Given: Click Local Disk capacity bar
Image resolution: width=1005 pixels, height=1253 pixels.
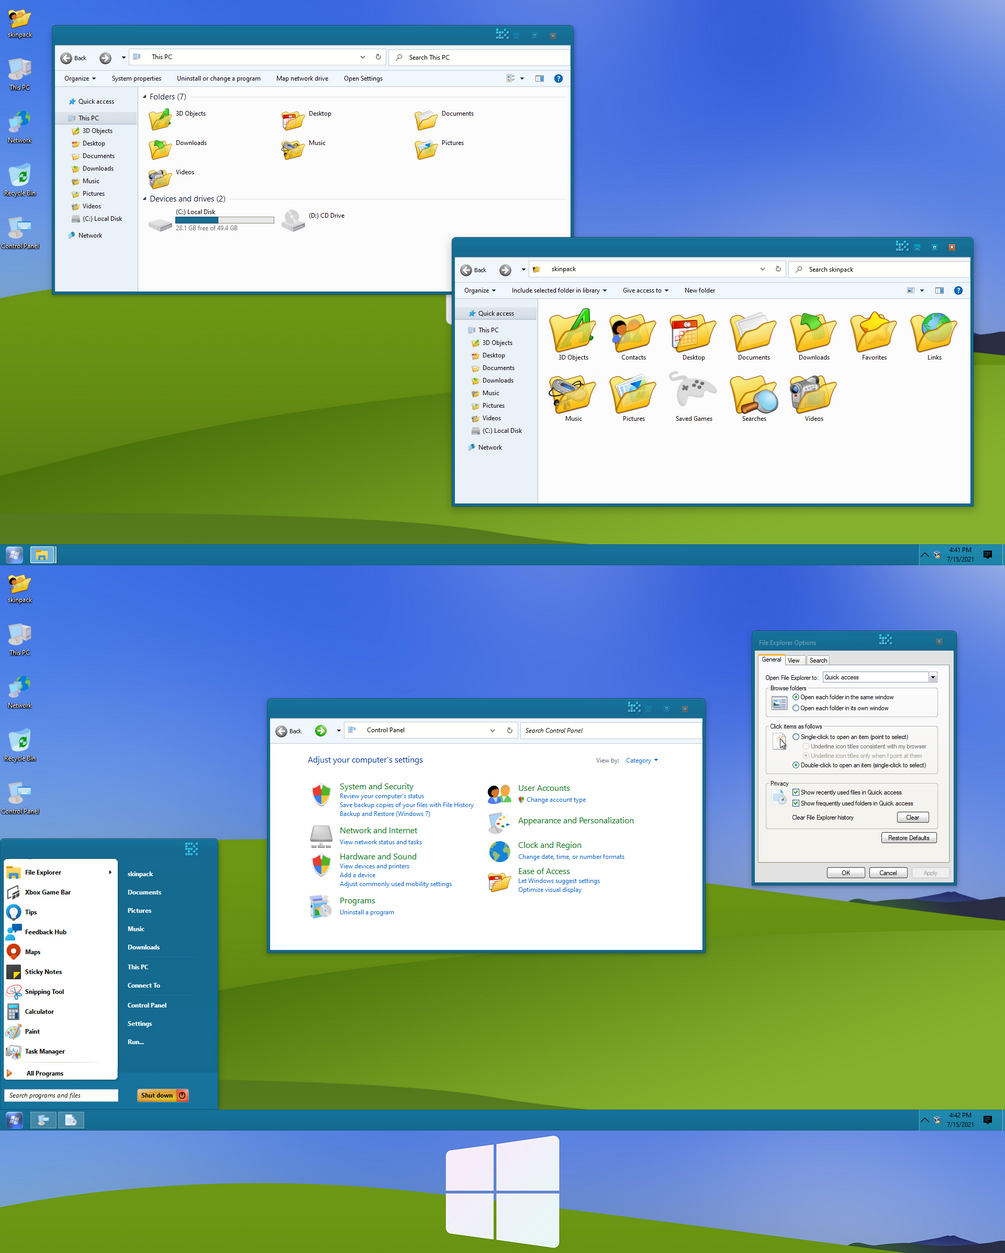Looking at the screenshot, I should tap(225, 220).
